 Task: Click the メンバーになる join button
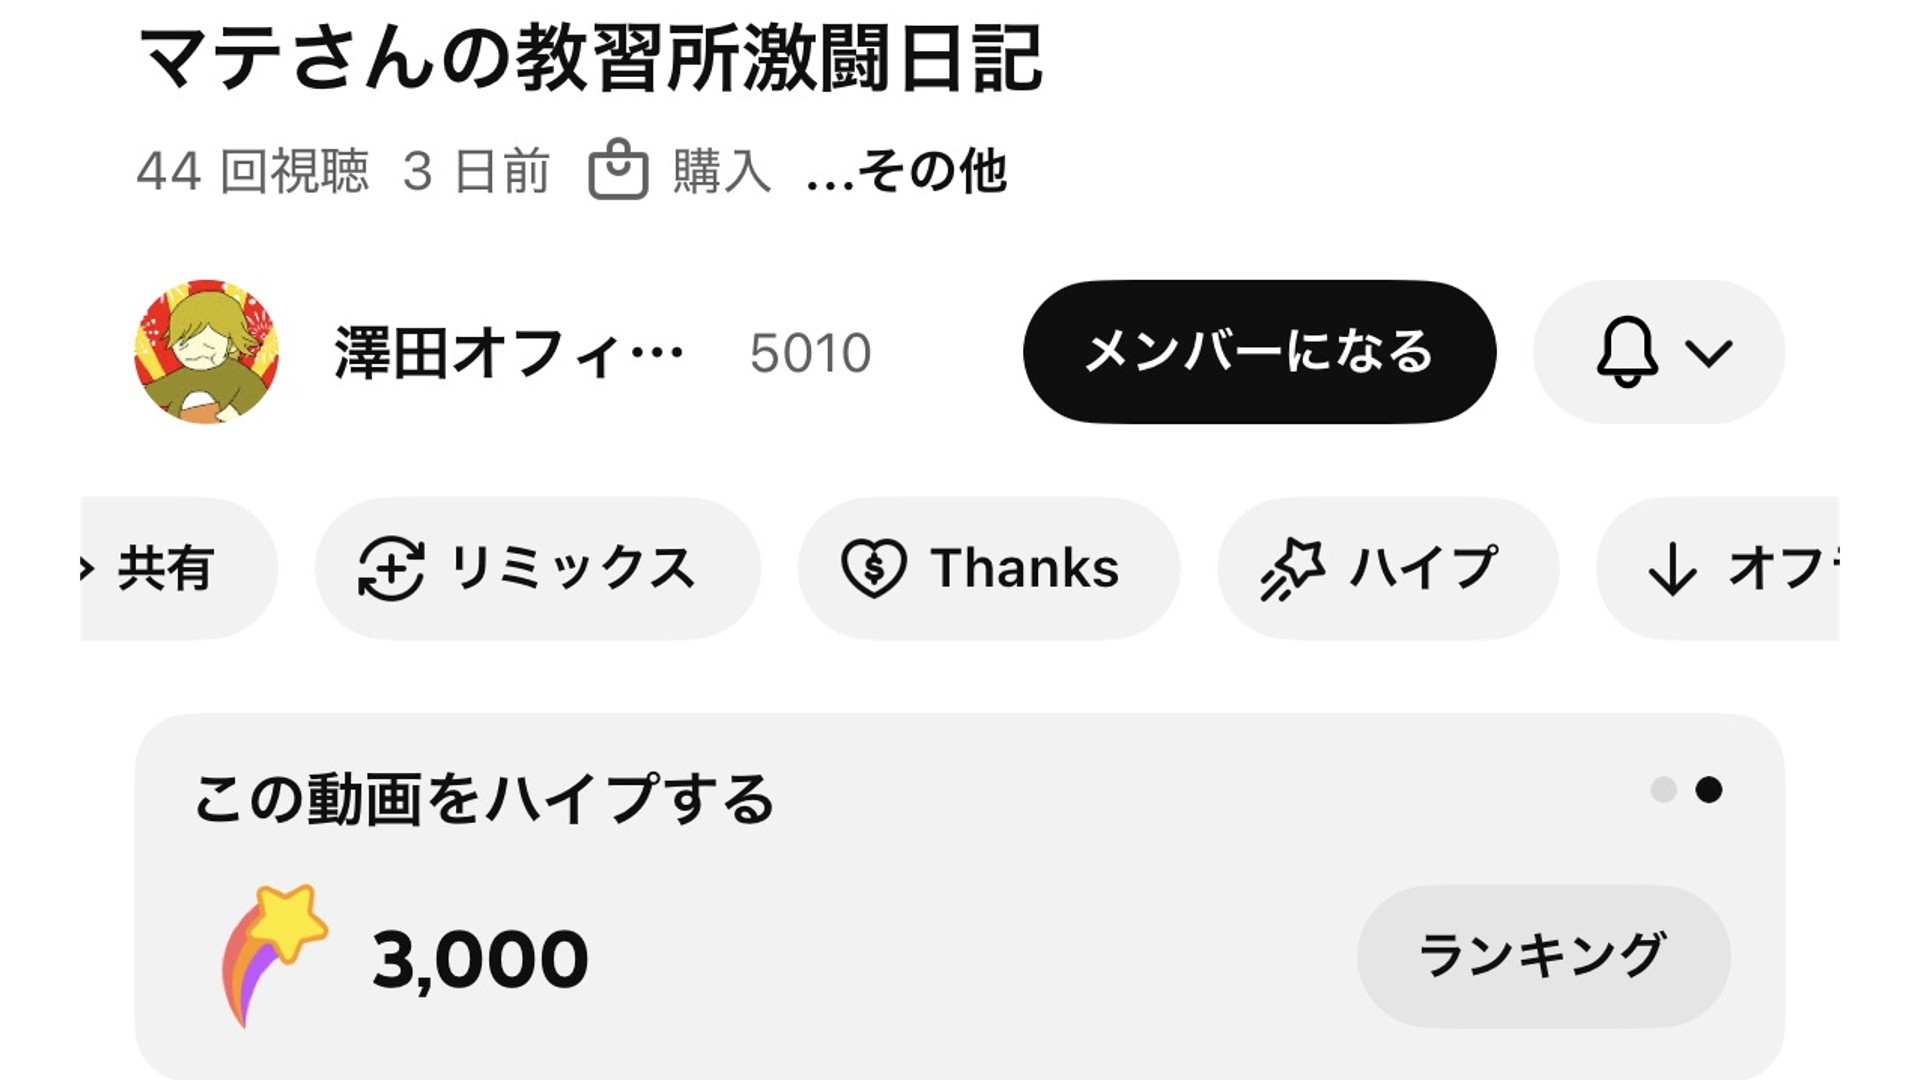click(1259, 352)
